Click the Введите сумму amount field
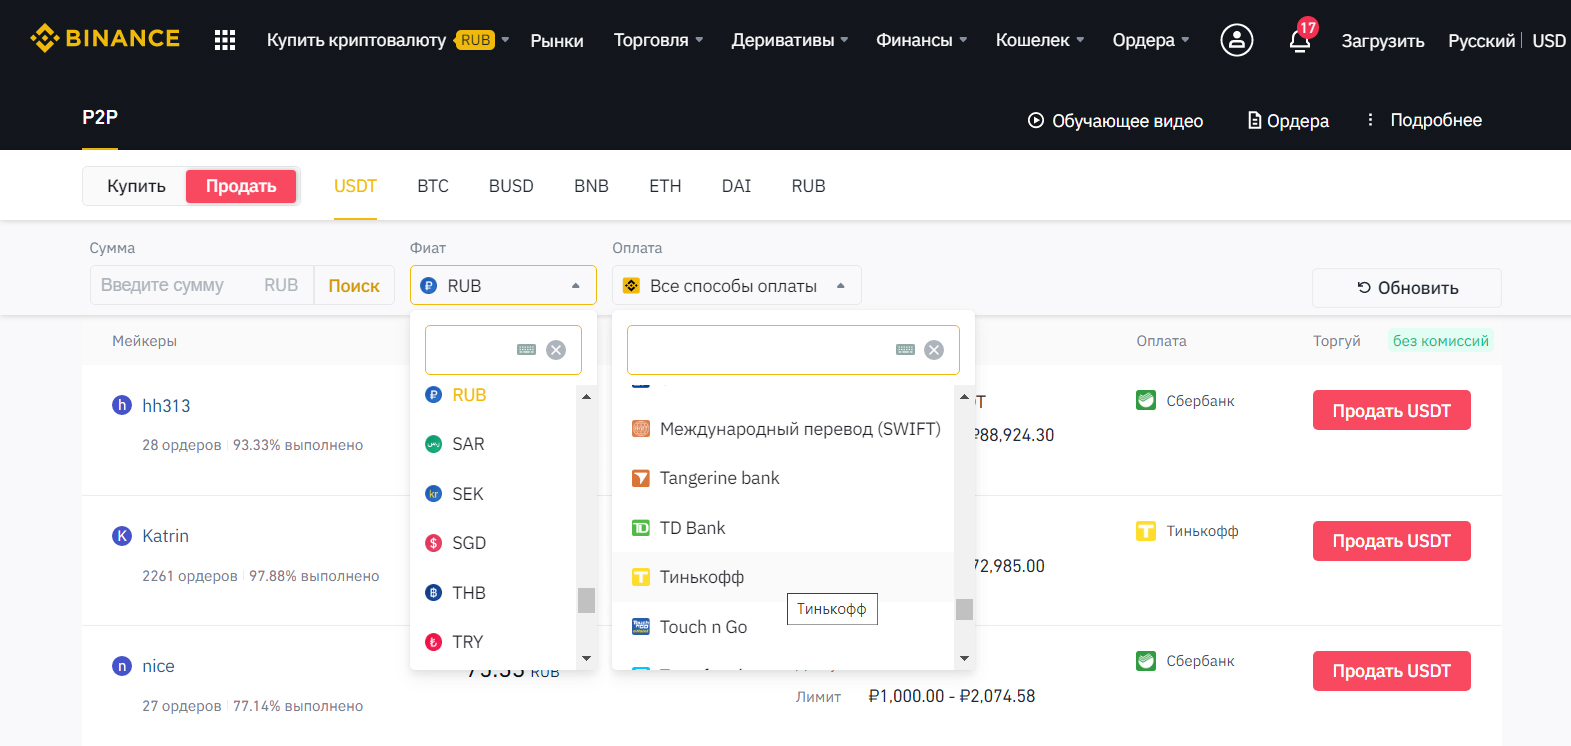 pyautogui.click(x=202, y=285)
